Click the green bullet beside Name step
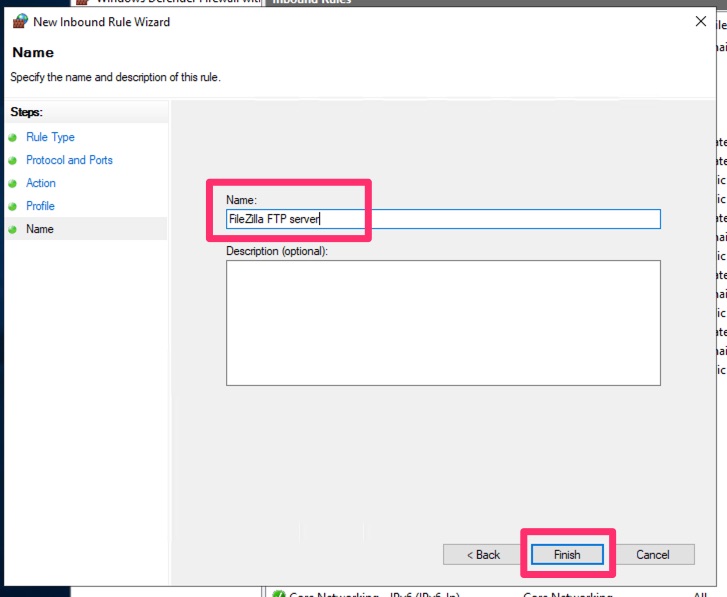Screen dimensions: 727x597 (x=13, y=229)
